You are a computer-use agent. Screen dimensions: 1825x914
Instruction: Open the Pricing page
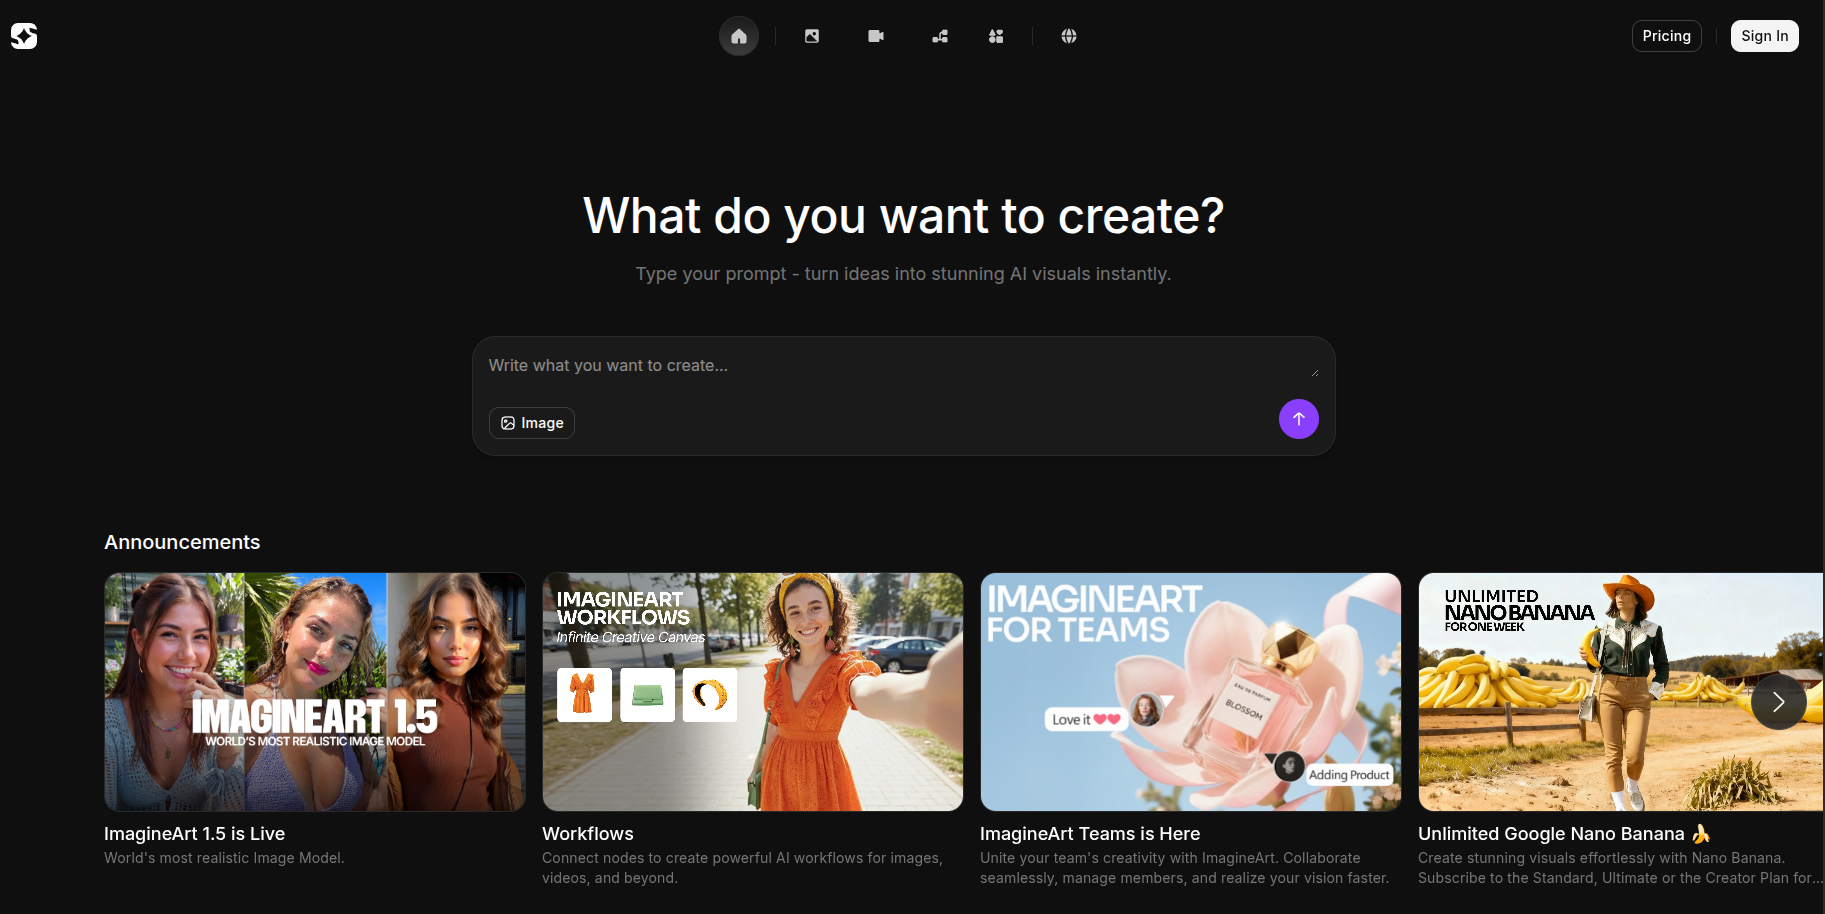pos(1666,36)
